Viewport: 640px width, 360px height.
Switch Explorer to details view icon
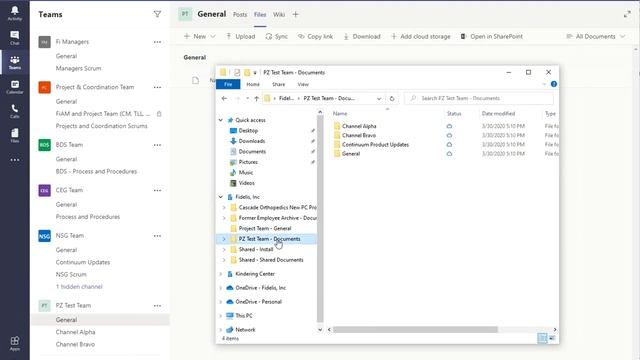click(x=542, y=338)
